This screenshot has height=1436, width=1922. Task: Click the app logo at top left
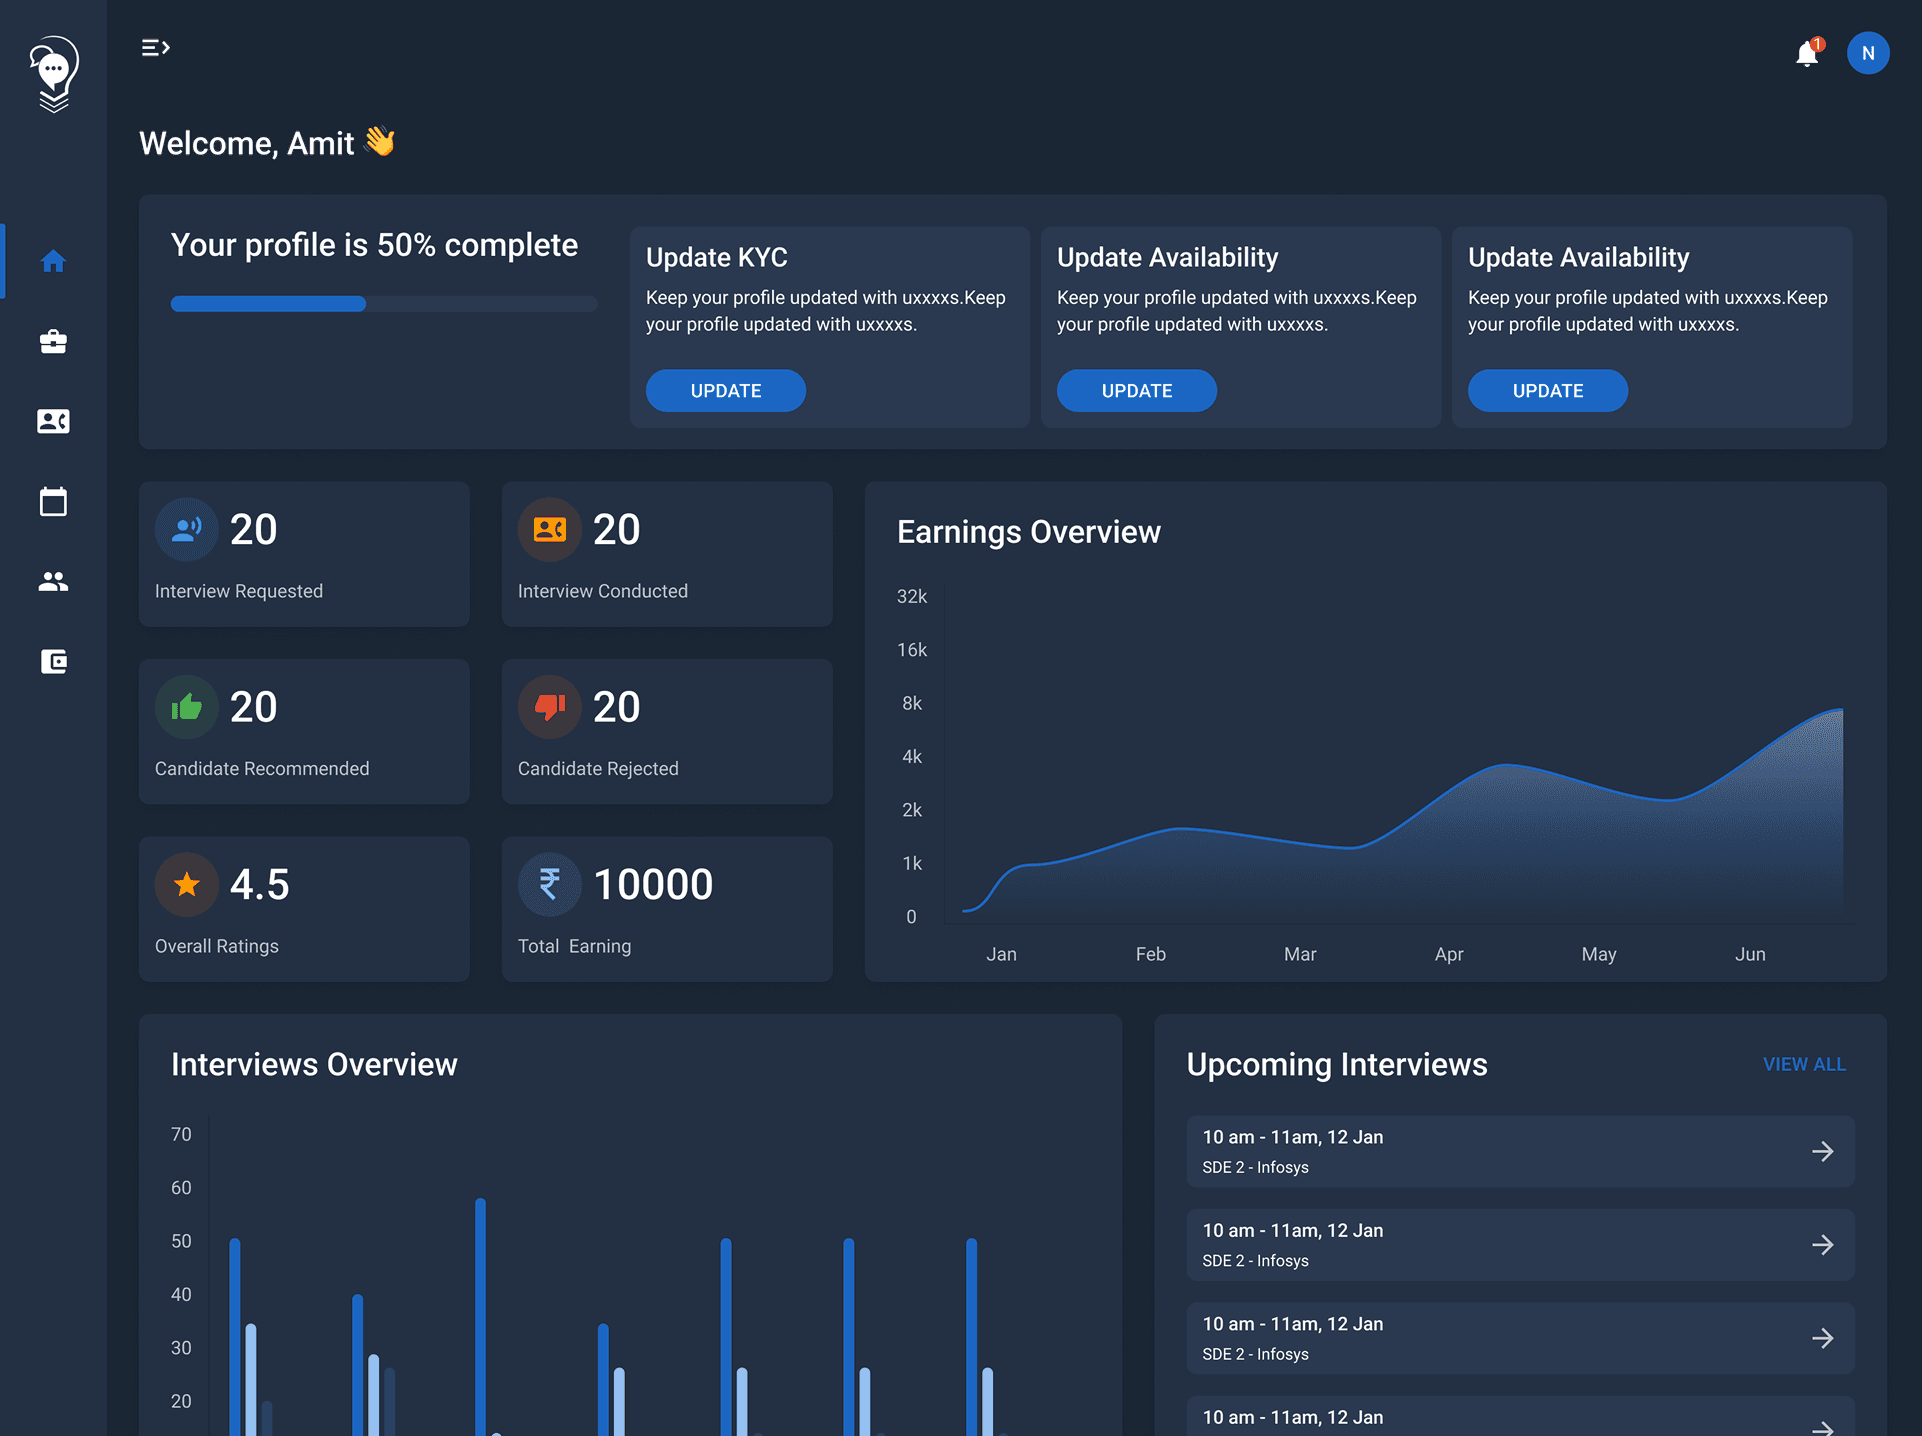(x=53, y=73)
